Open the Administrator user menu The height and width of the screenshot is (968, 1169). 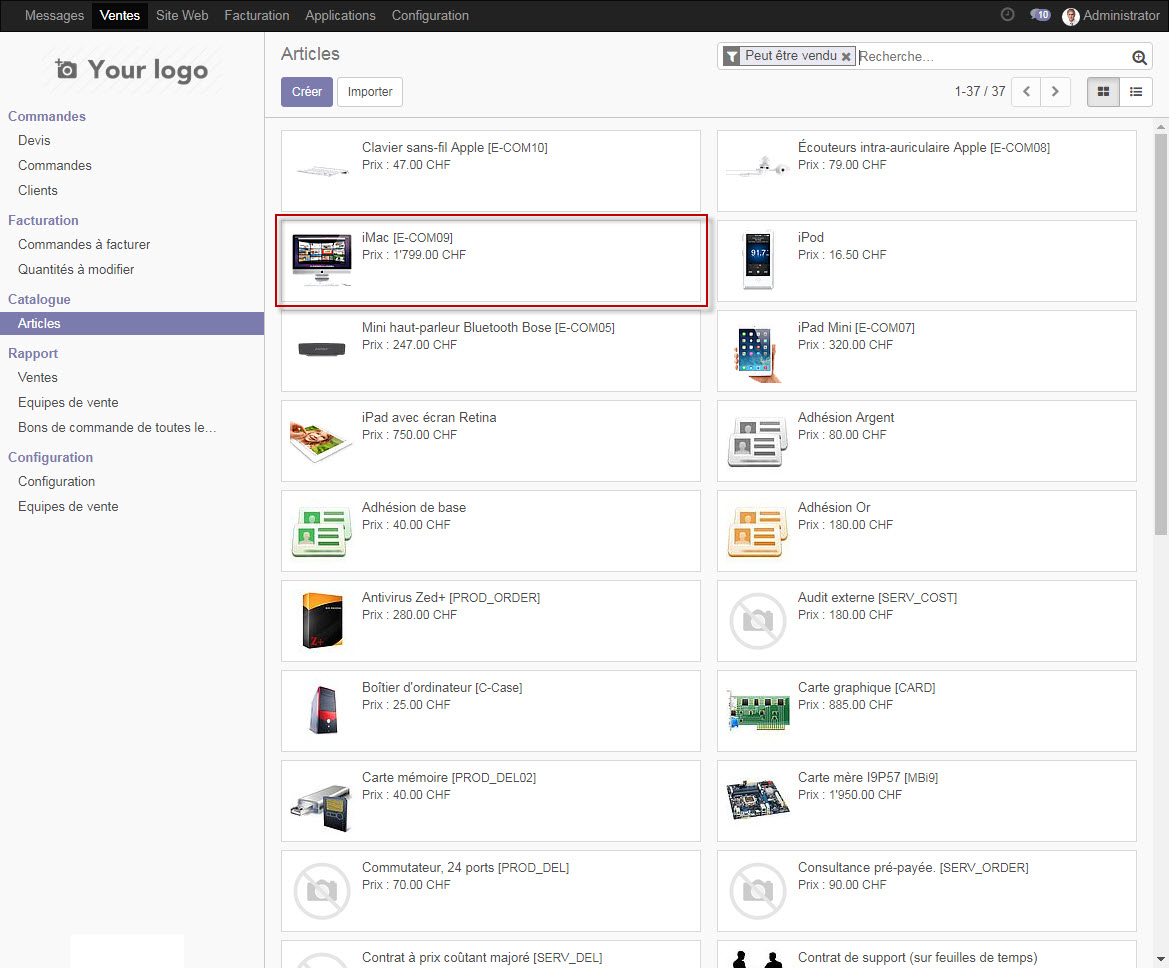[x=1111, y=16]
